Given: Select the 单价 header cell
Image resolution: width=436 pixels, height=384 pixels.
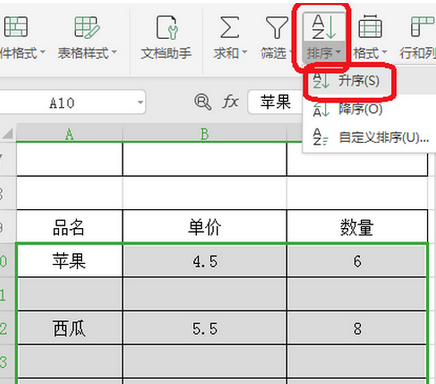Looking at the screenshot, I should (x=205, y=227).
